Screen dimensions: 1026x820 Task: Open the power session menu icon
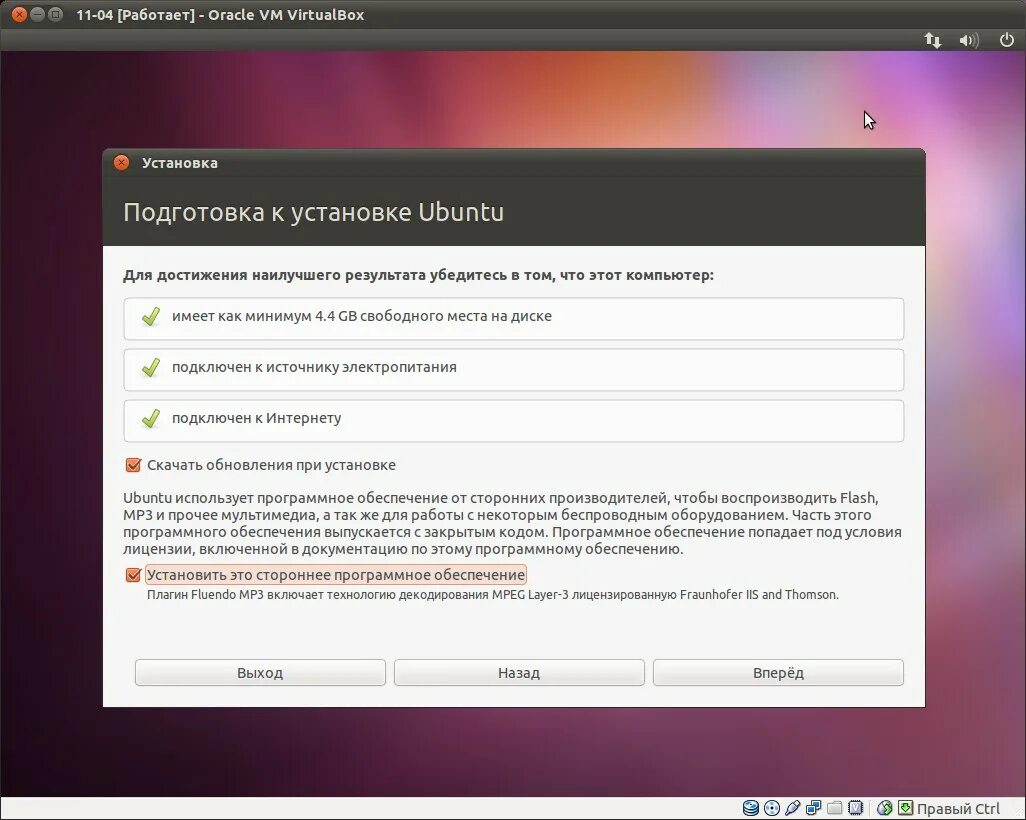click(x=1007, y=40)
